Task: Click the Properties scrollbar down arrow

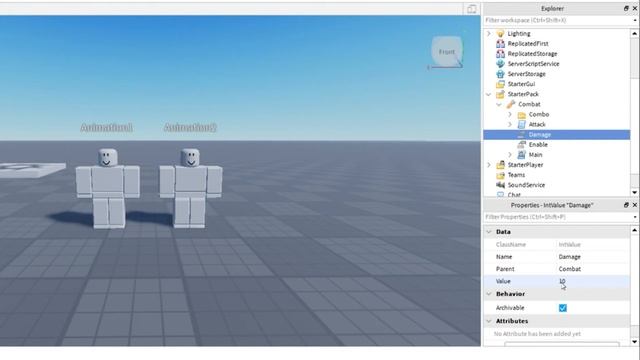Action: [x=635, y=342]
